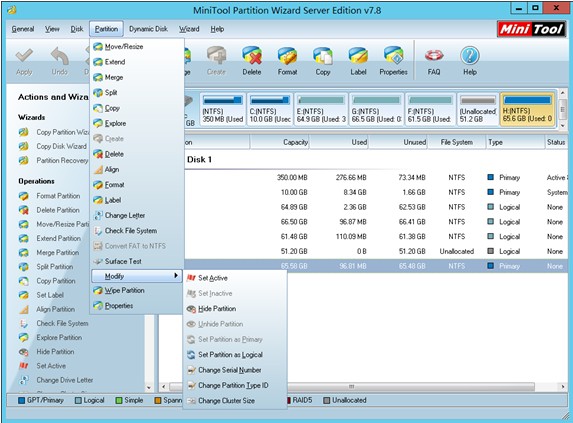Select Surface Test in the Partition menu

coord(137,261)
